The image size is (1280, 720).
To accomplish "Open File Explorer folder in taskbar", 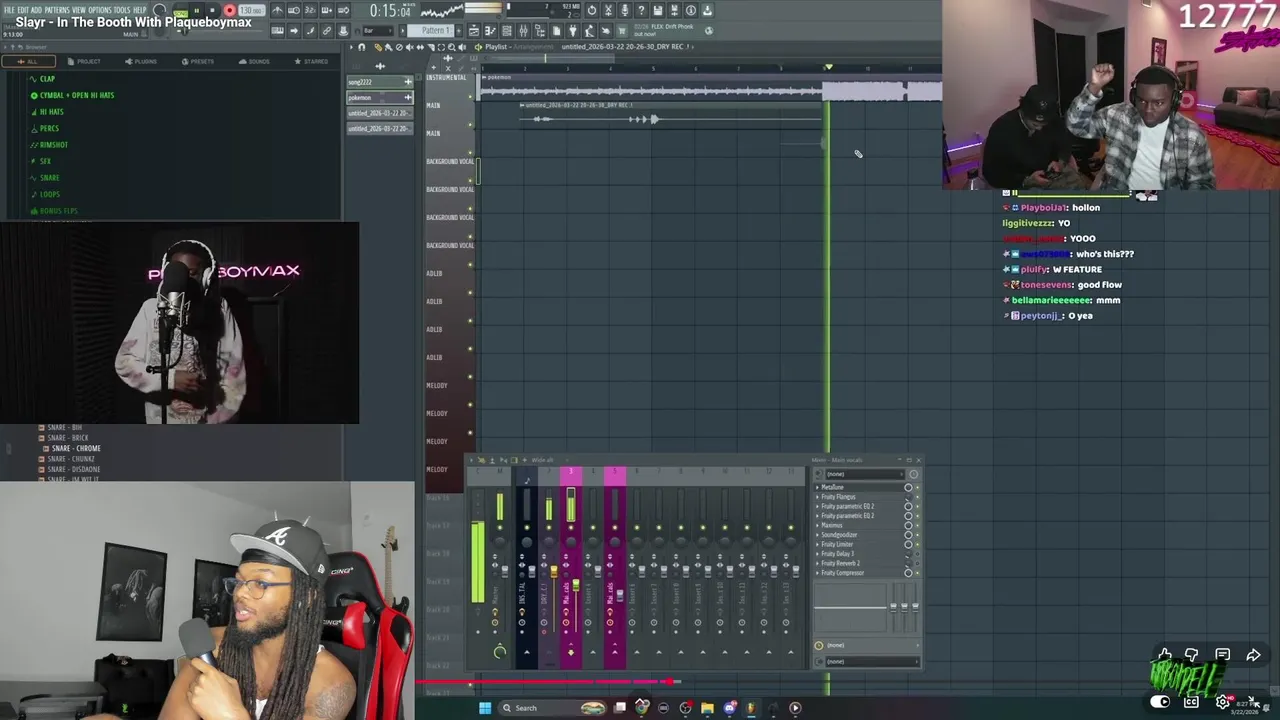I will 707,708.
